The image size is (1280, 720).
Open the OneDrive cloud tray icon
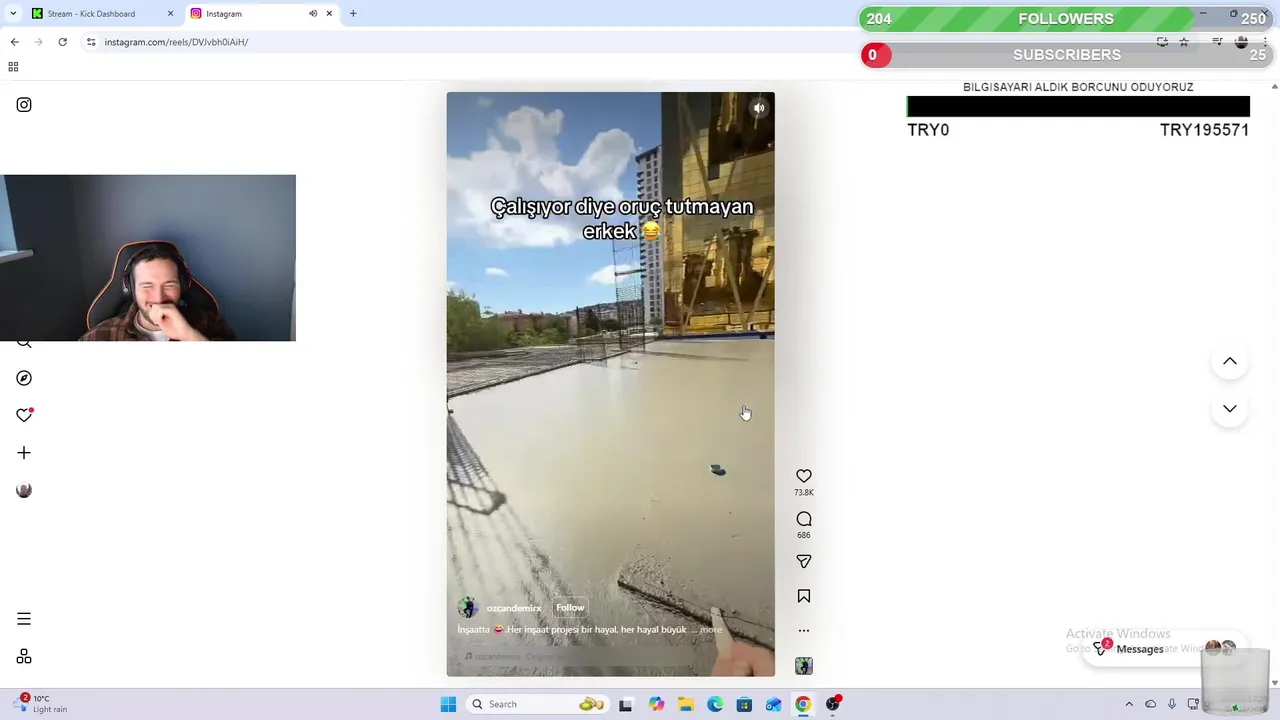pyautogui.click(x=1151, y=704)
